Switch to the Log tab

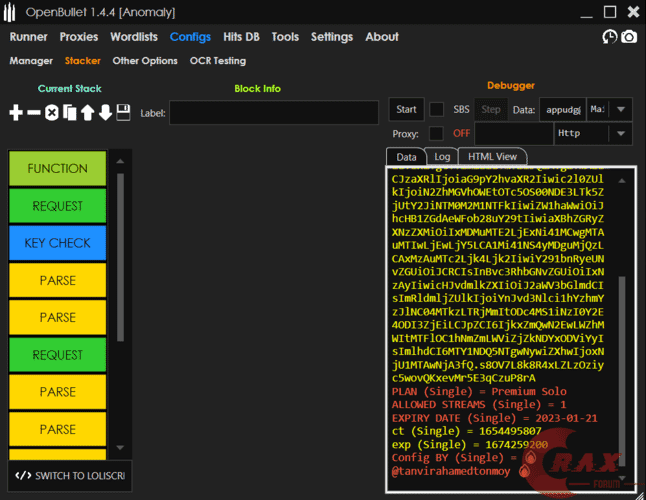point(441,156)
